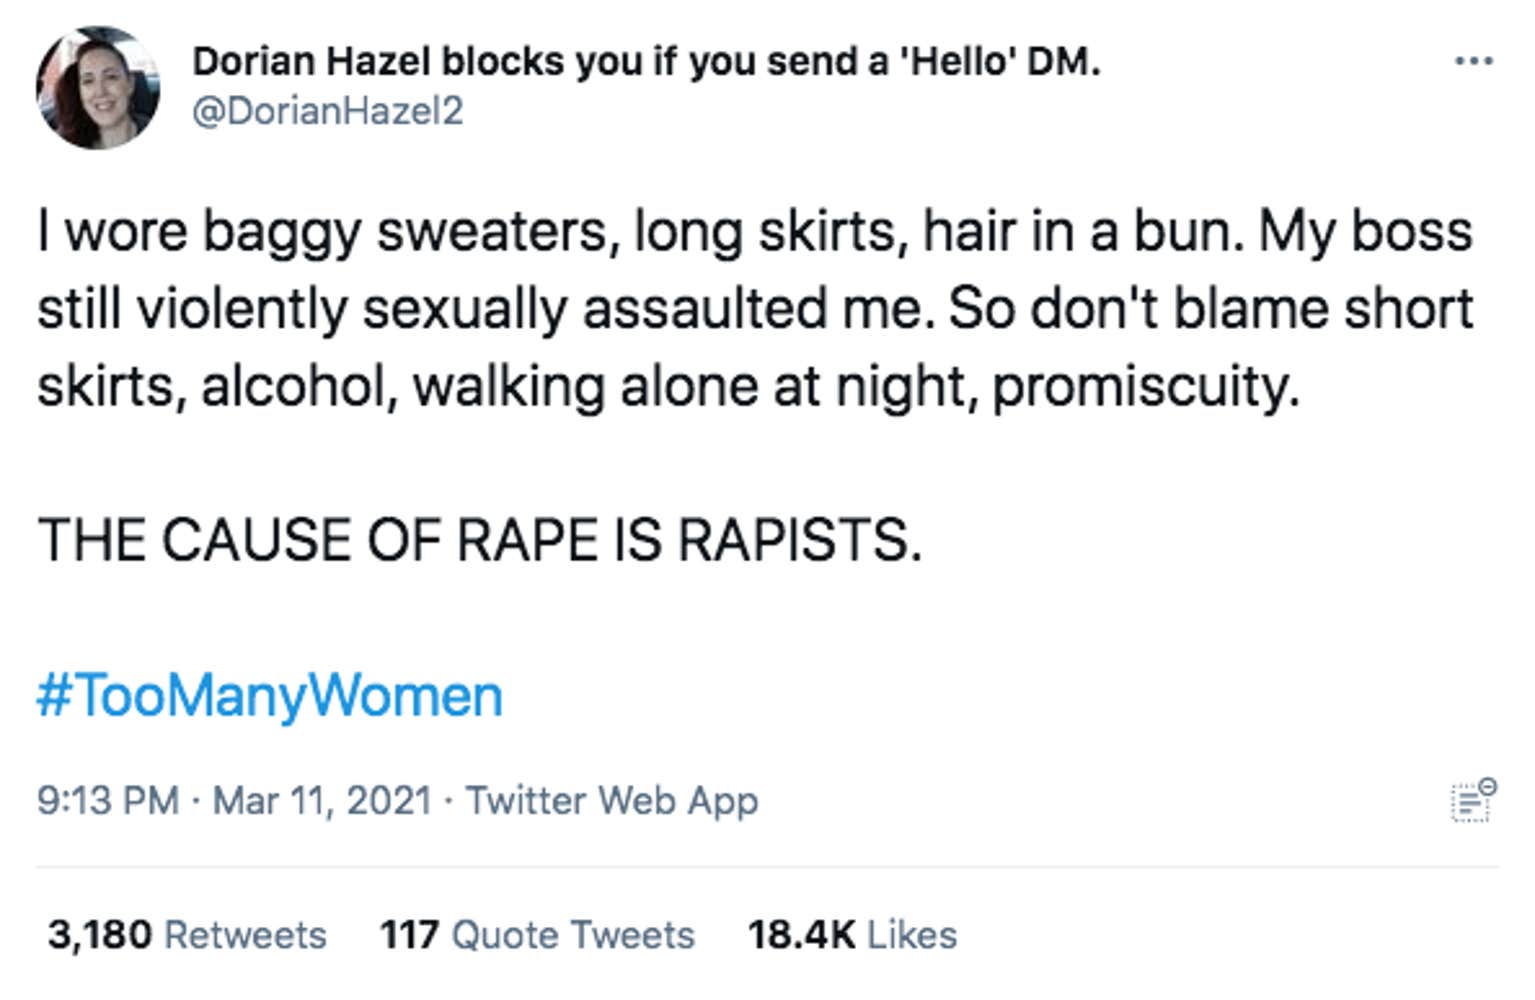1535x1000 pixels.
Task: Open the @DorianHazel2 handle link
Action: coord(327,111)
